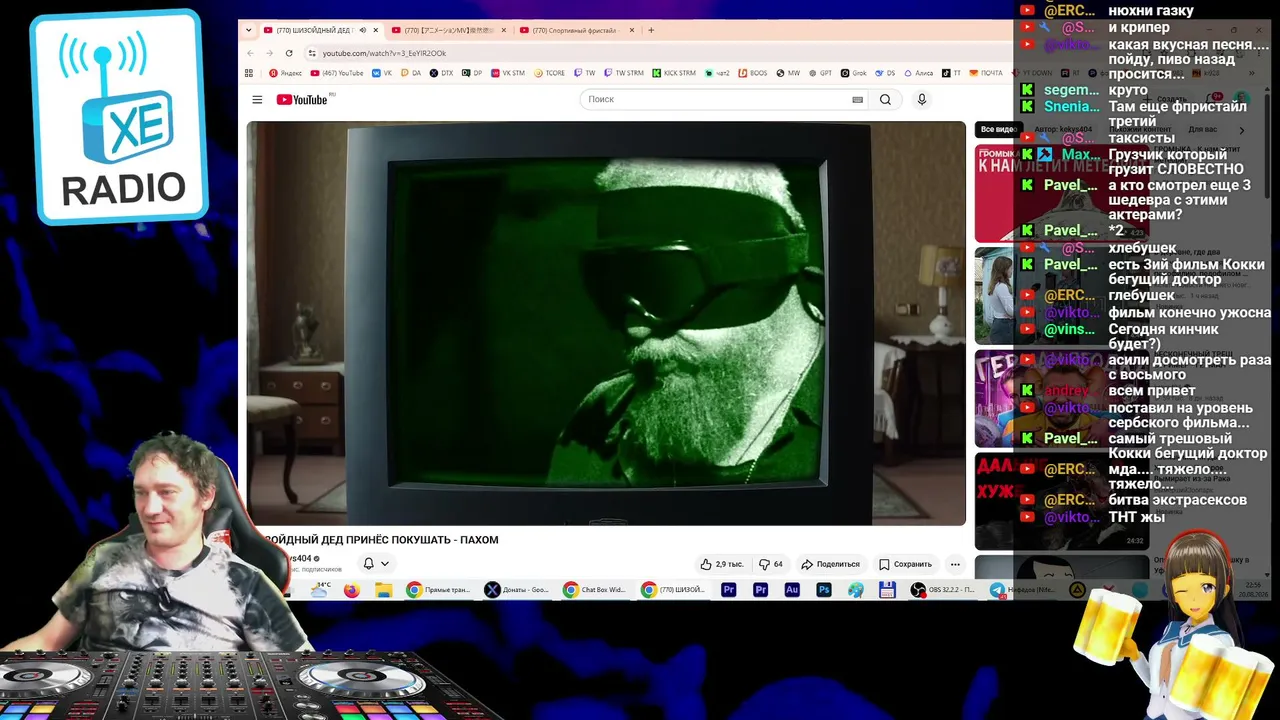Screen dimensions: 1280x720
Task: Expand the Chrome tab search dropdown
Action: click(248, 30)
